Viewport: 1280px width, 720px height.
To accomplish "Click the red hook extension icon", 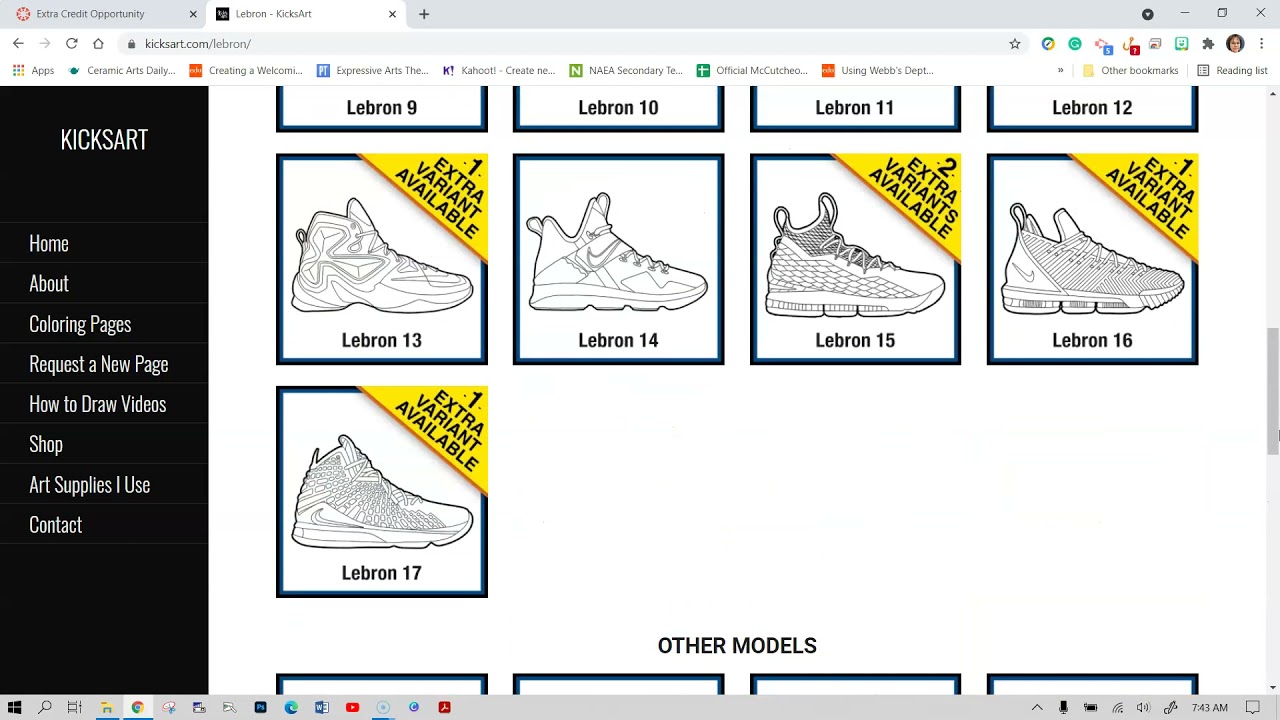I will click(1131, 45).
